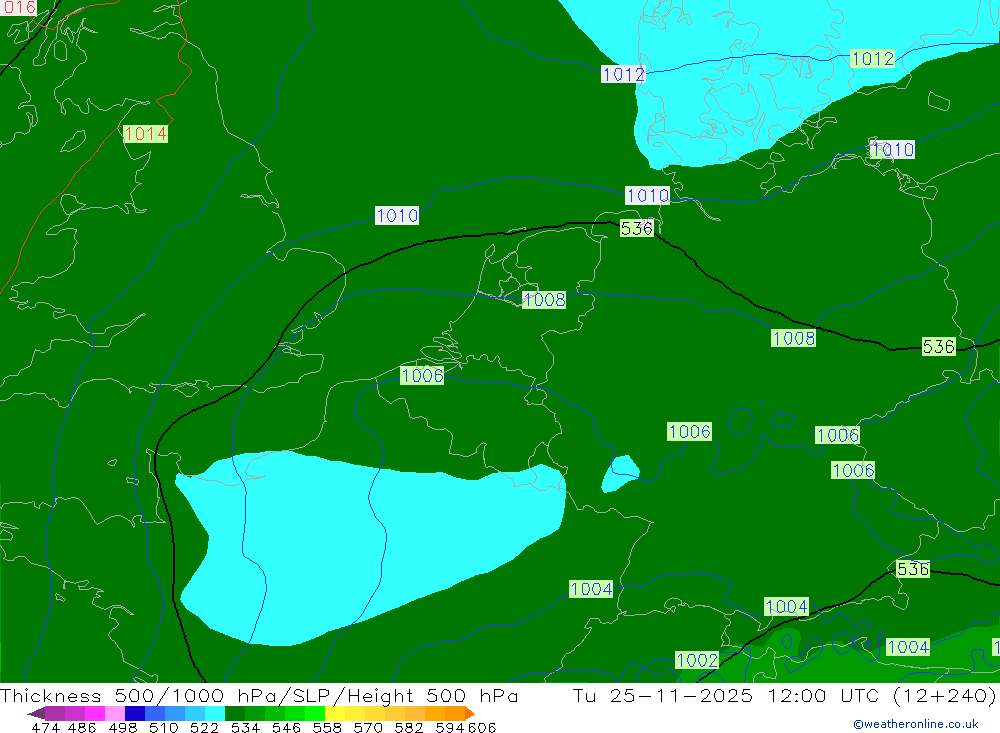
Task: Click the legend value 510
Action: point(163,727)
